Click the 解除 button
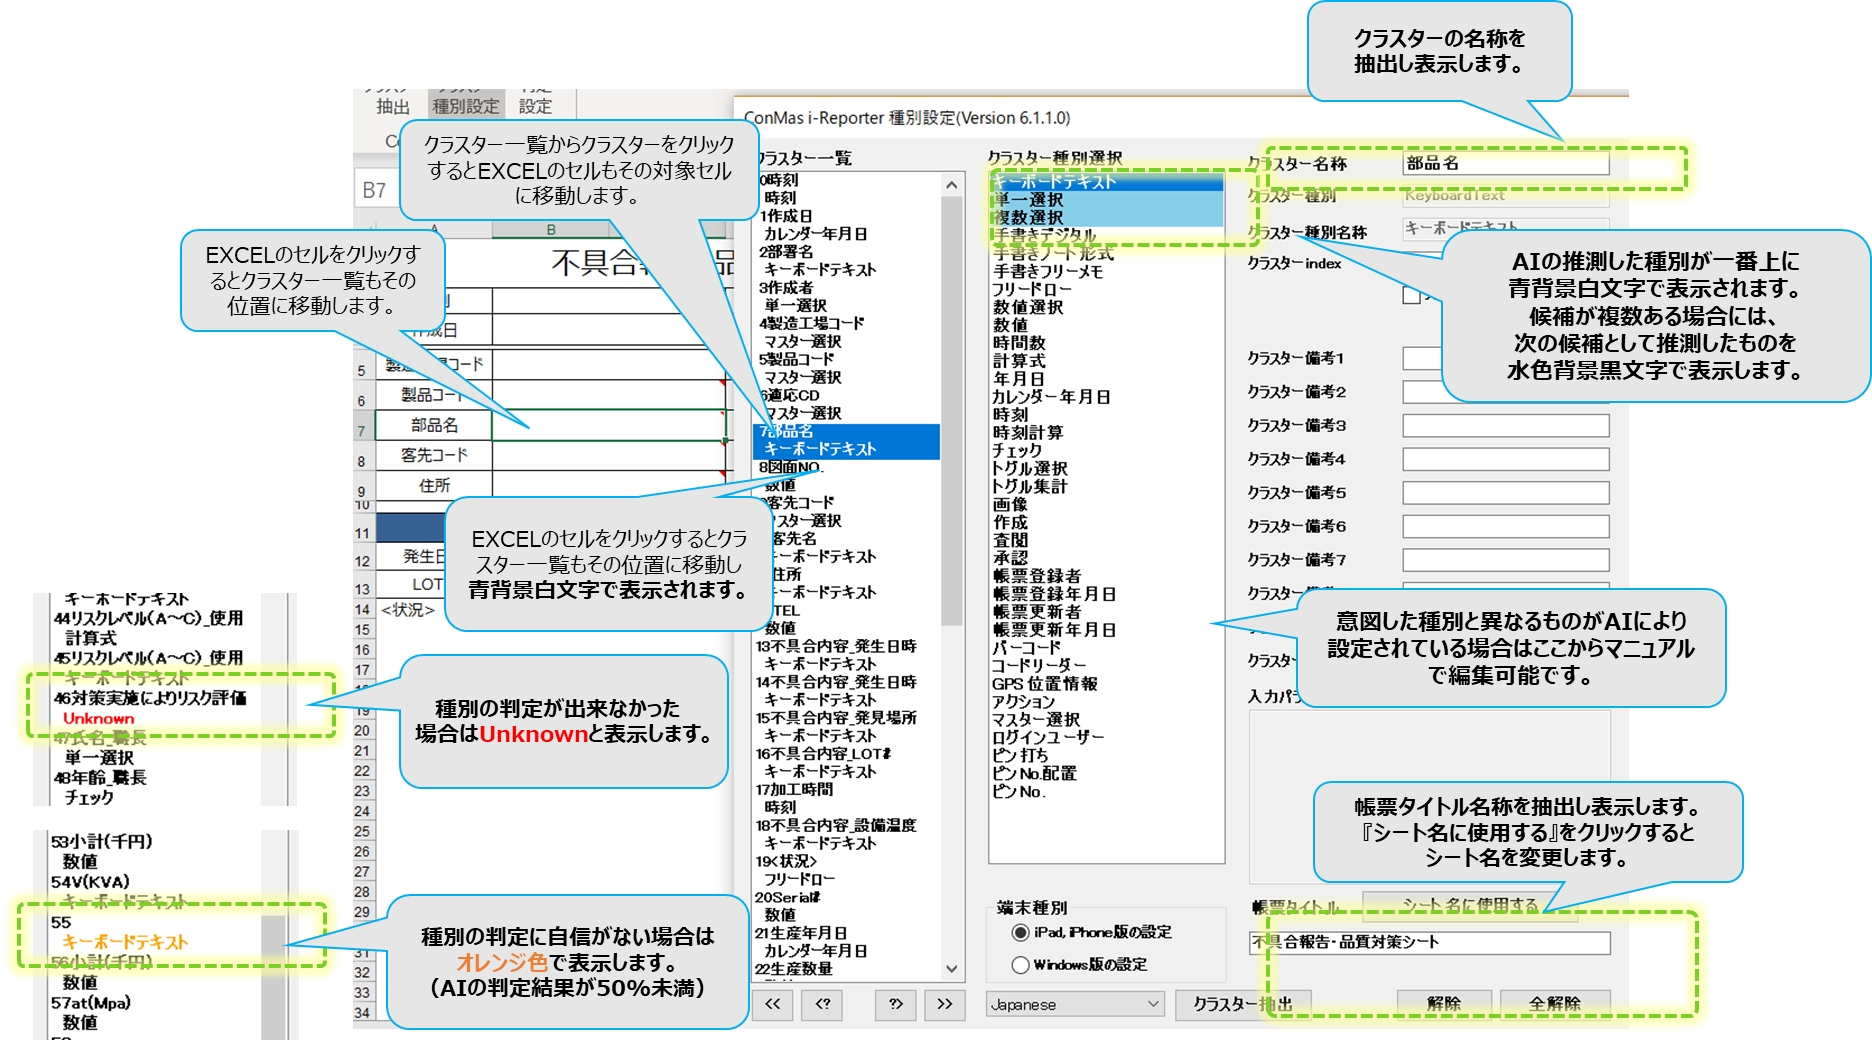 (x=1444, y=1003)
